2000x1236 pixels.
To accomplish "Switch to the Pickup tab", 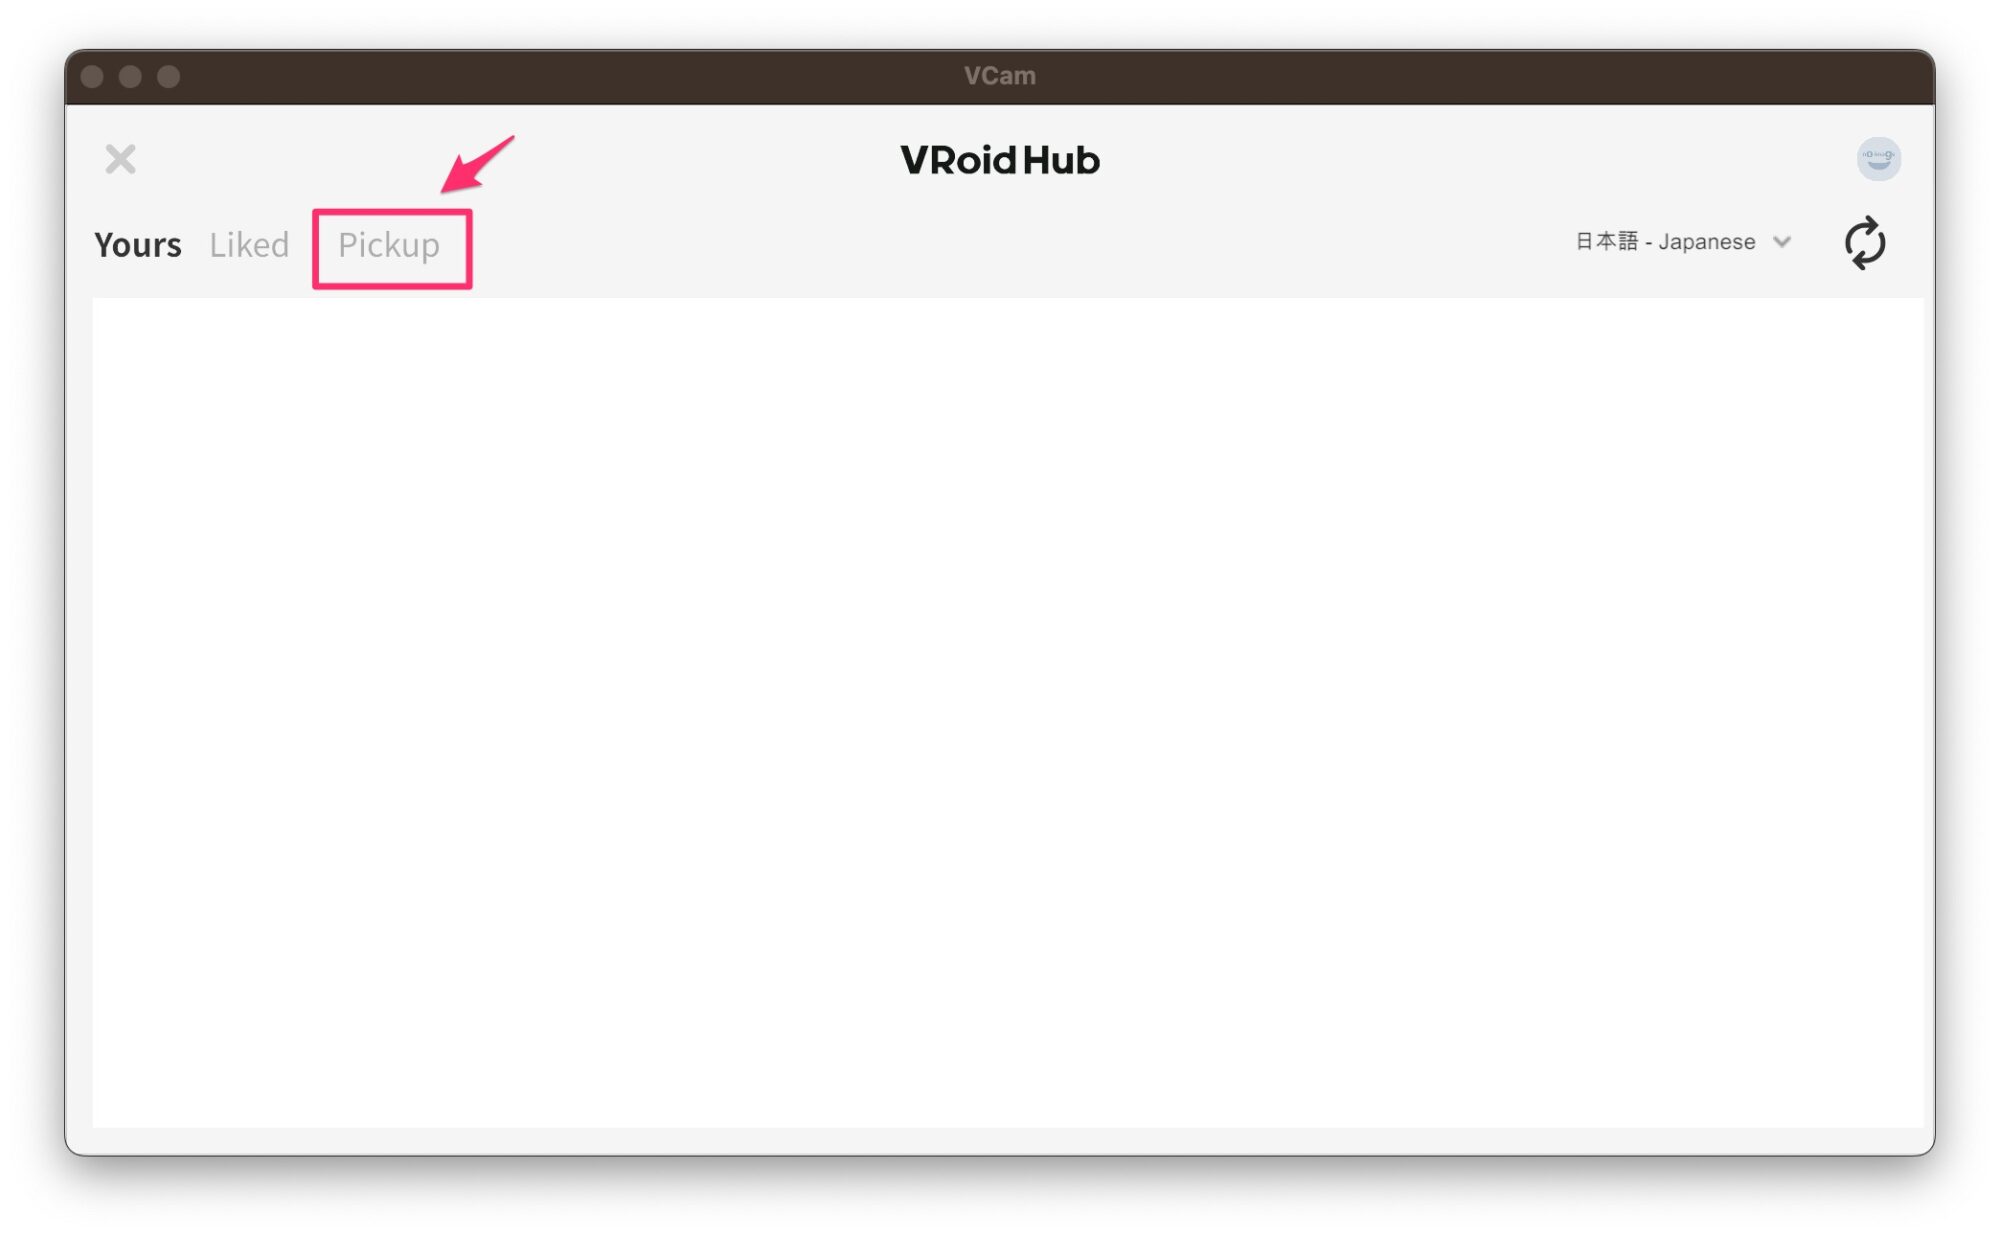I will pos(389,245).
